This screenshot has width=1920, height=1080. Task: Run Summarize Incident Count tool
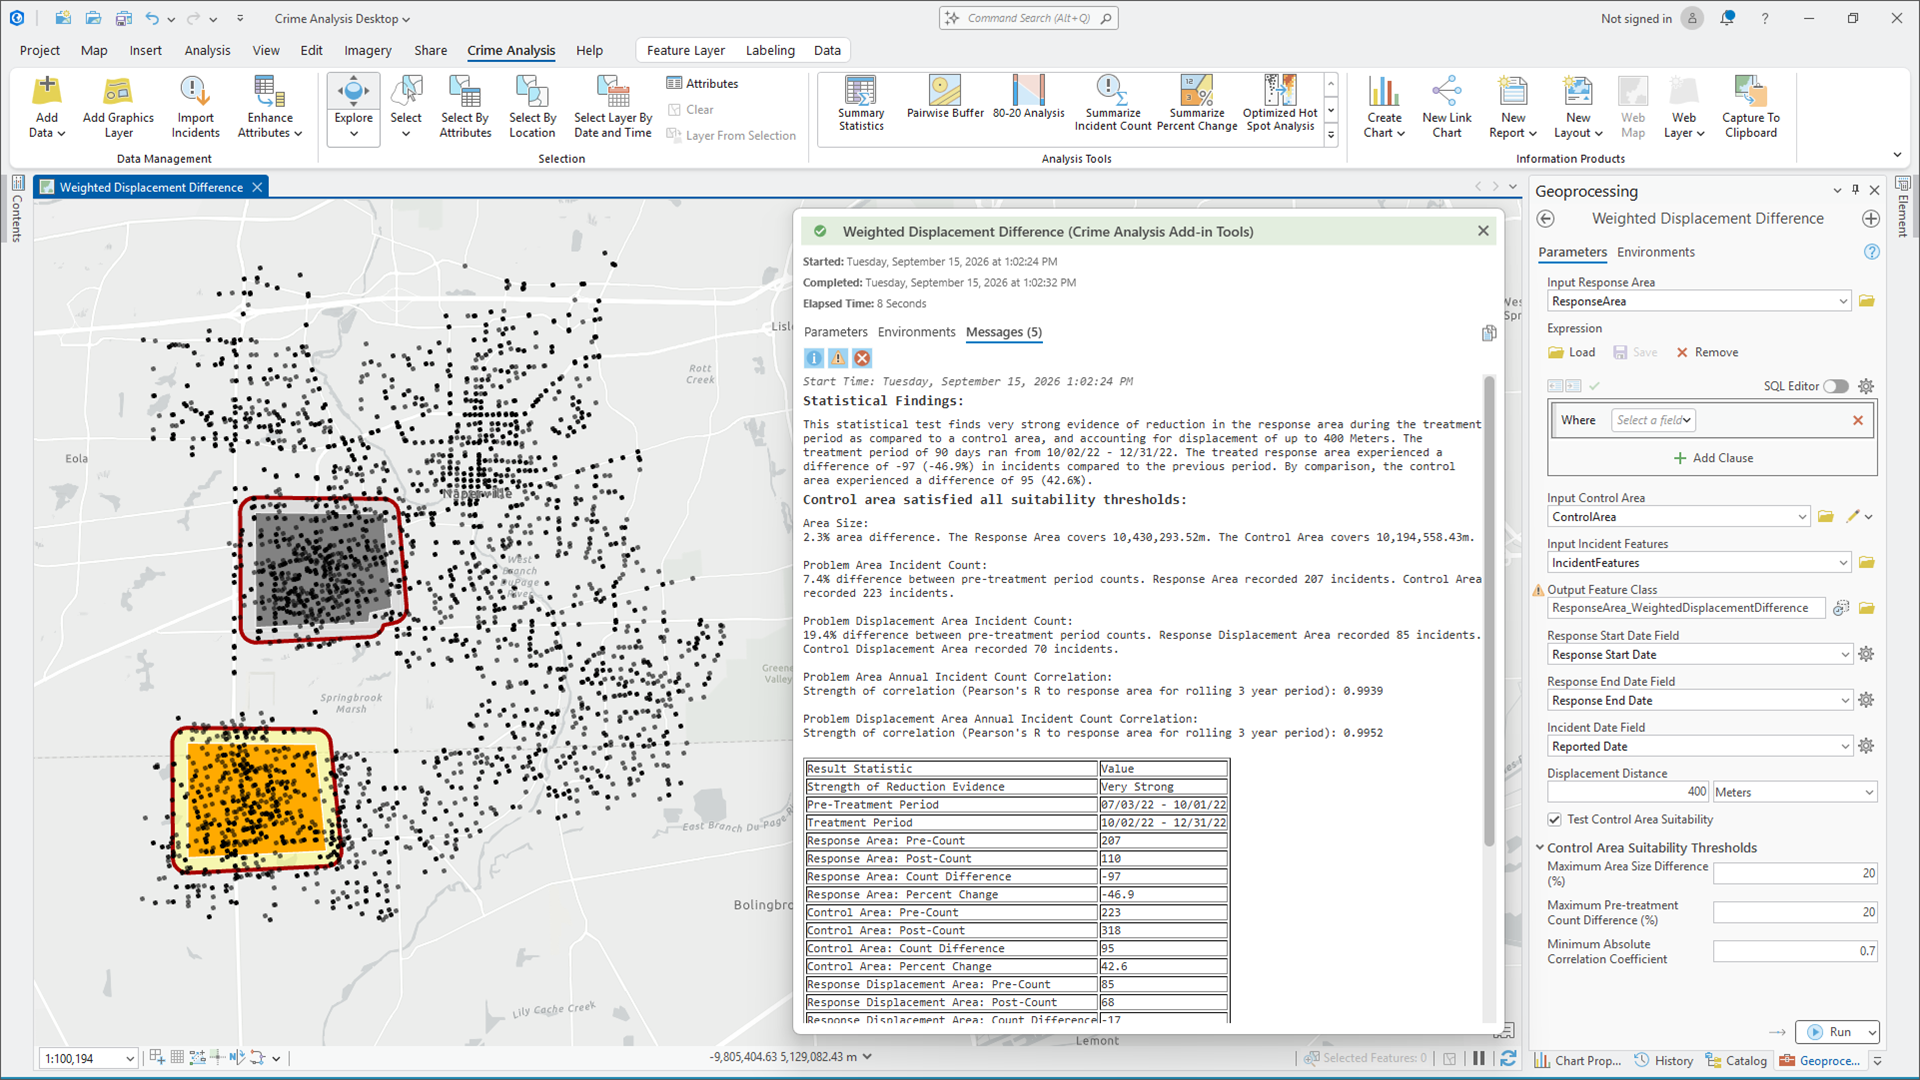coord(1112,104)
